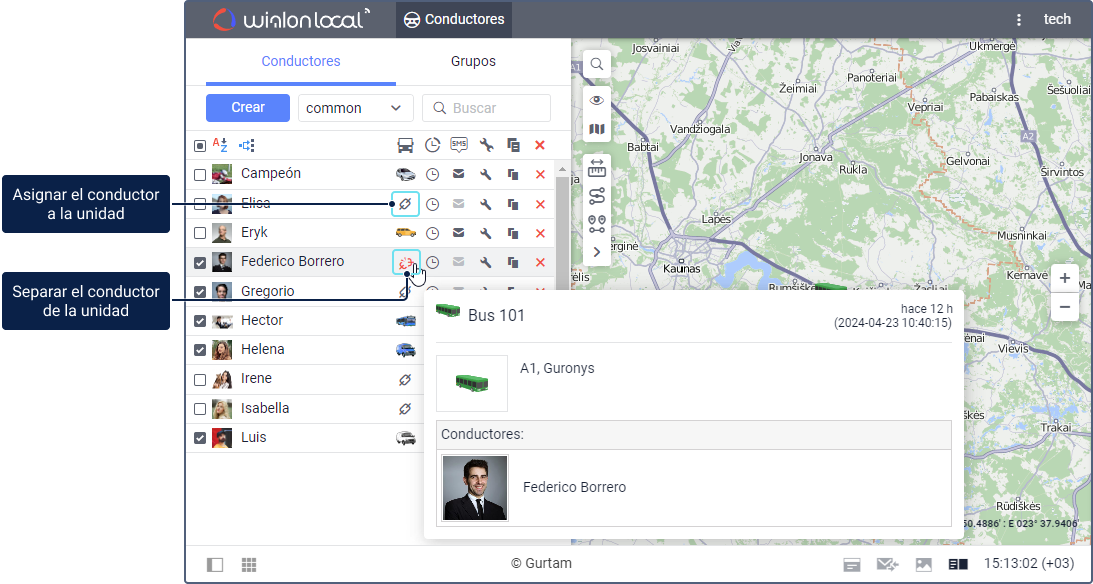Open the three-dot user menu
This screenshot has width=1093, height=584.
click(x=1019, y=19)
